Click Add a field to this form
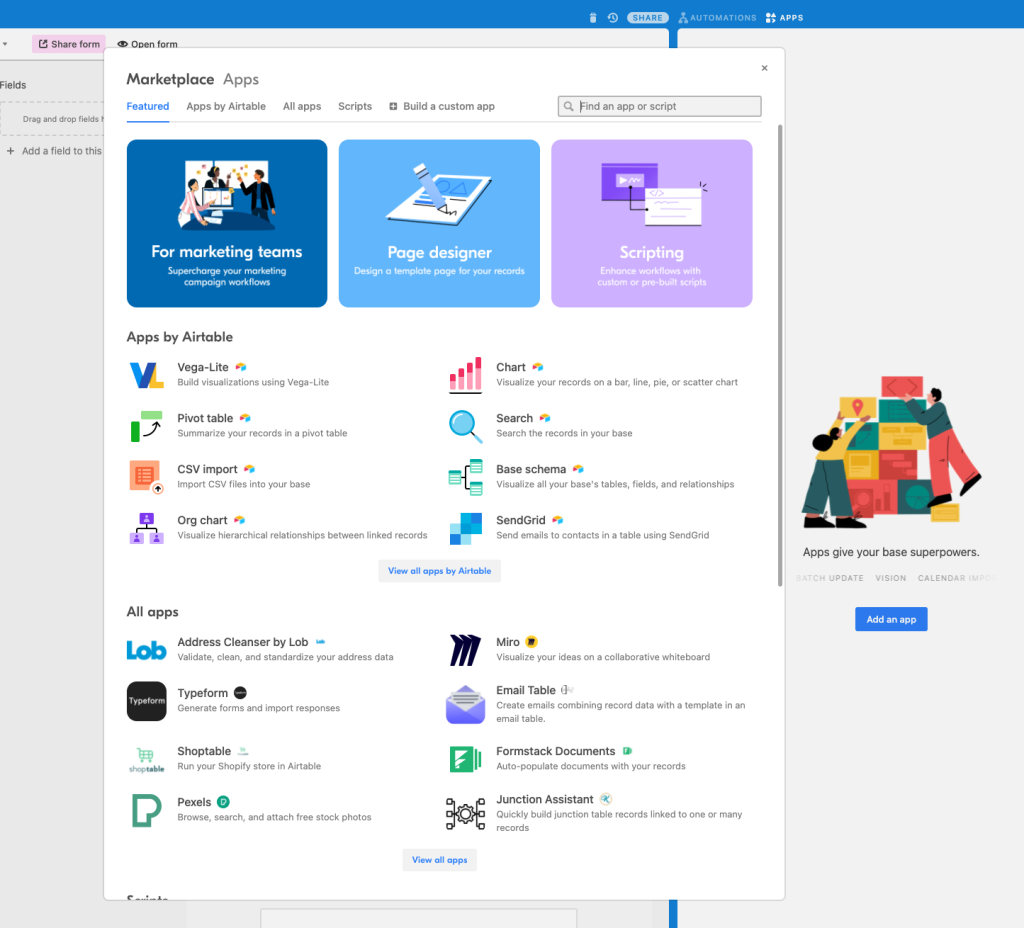 point(55,151)
